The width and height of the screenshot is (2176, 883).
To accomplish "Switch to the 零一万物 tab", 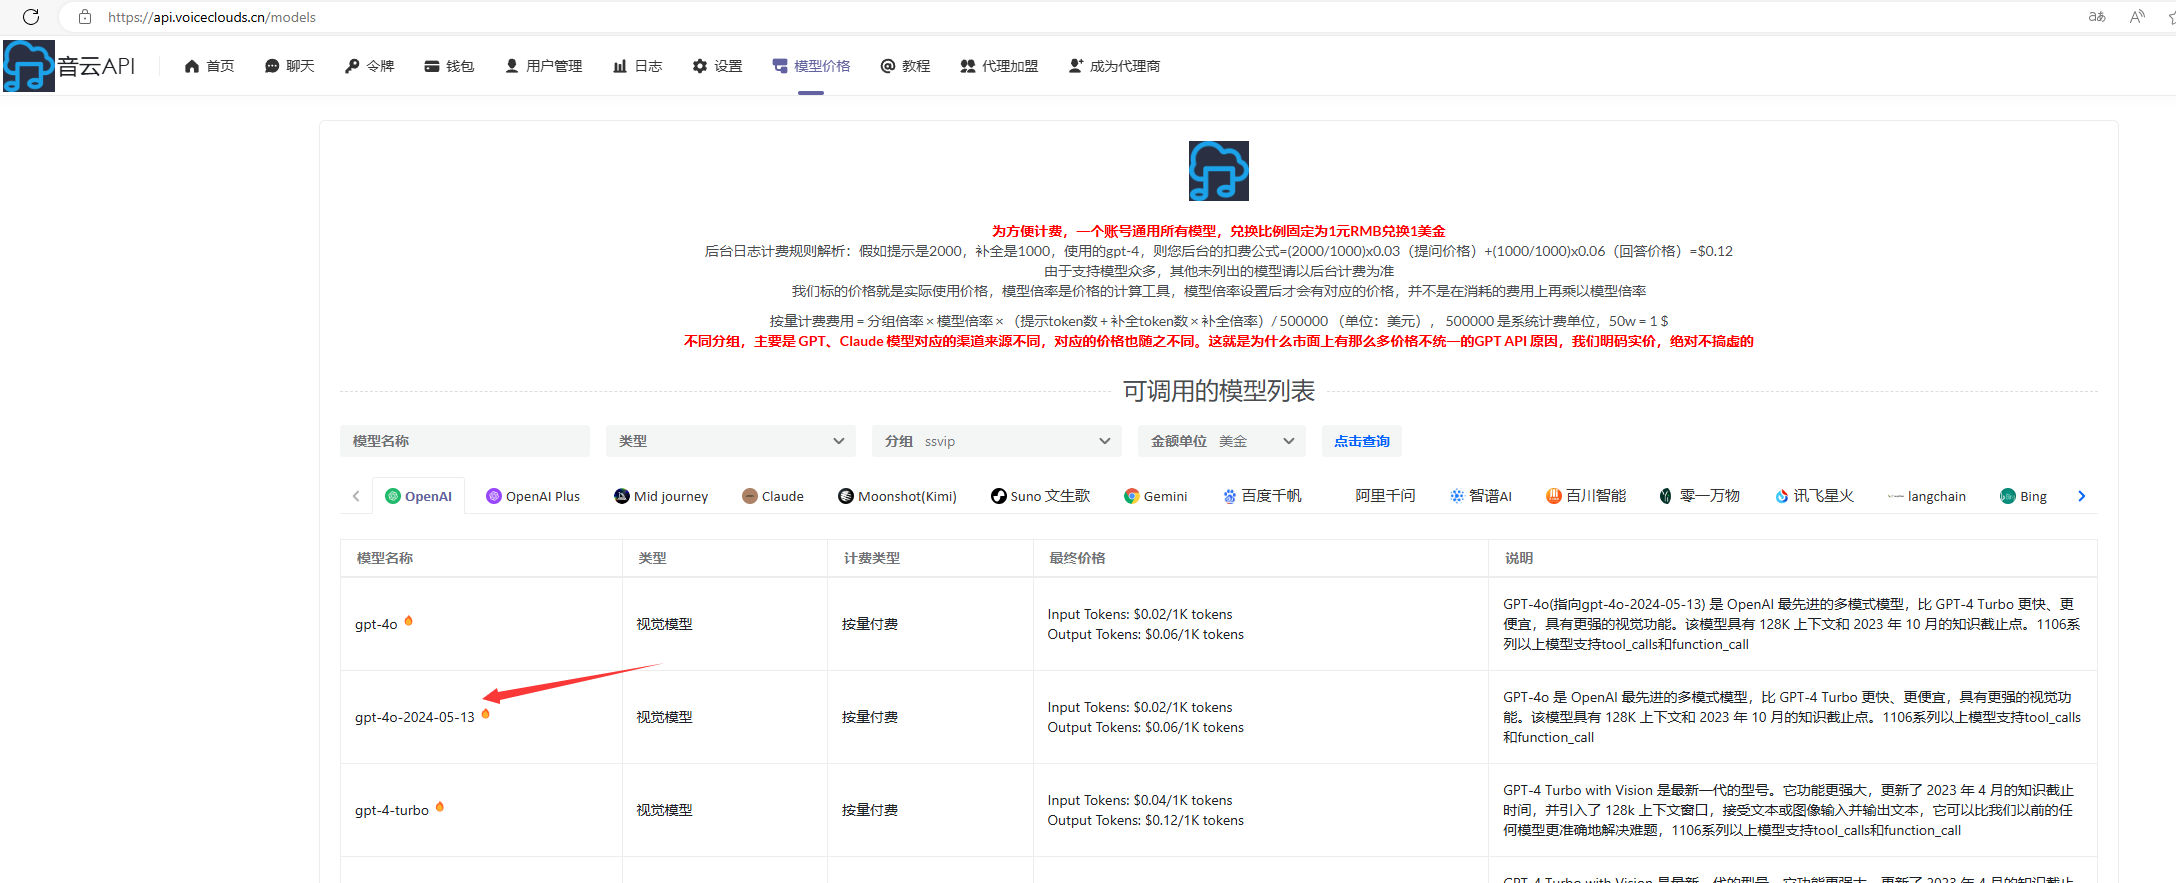I will click(x=1700, y=496).
